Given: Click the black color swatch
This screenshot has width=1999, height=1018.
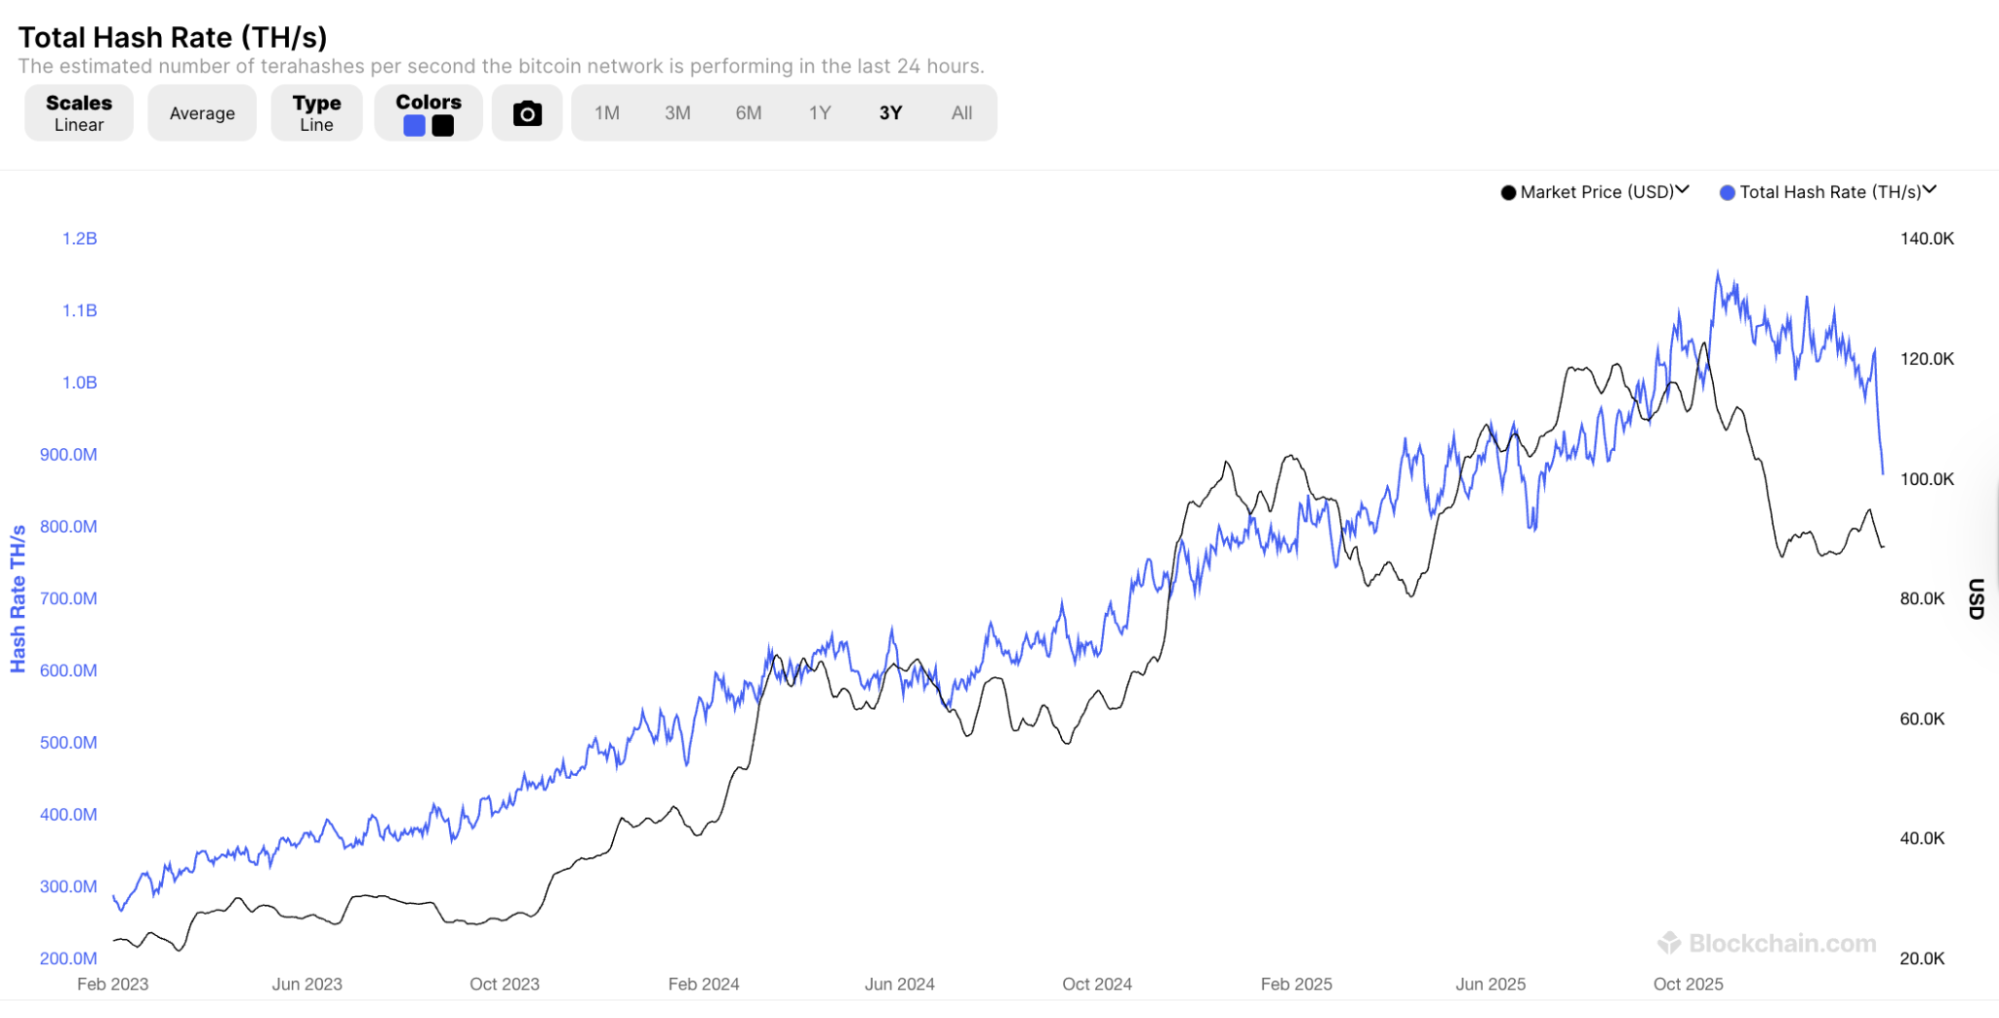Looking at the screenshot, I should [443, 126].
